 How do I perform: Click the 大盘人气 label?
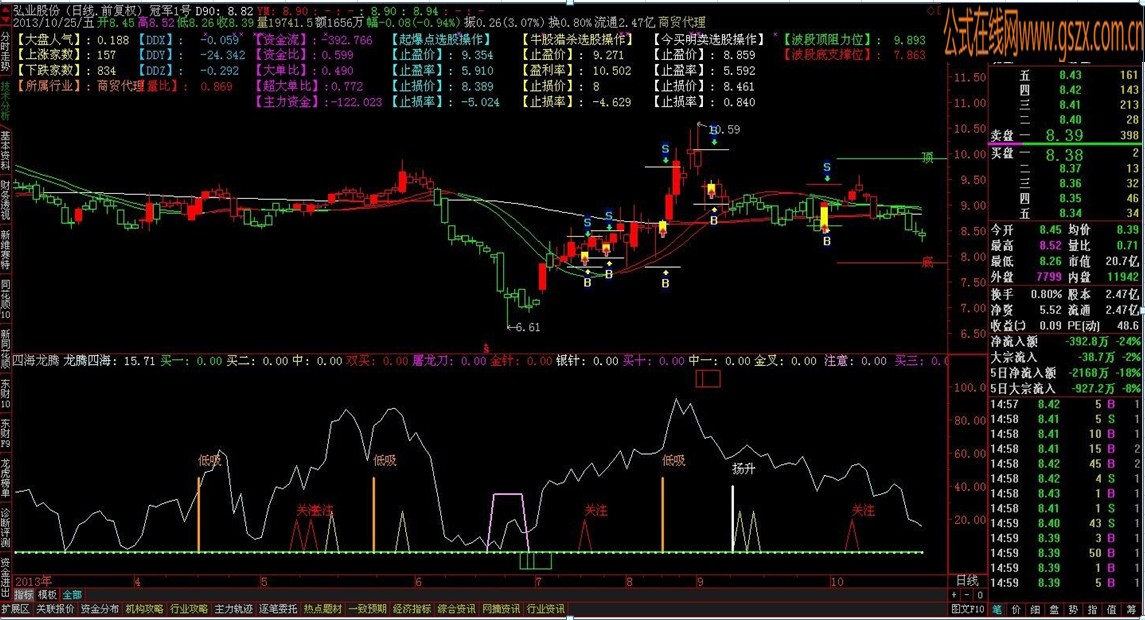[x=48, y=40]
